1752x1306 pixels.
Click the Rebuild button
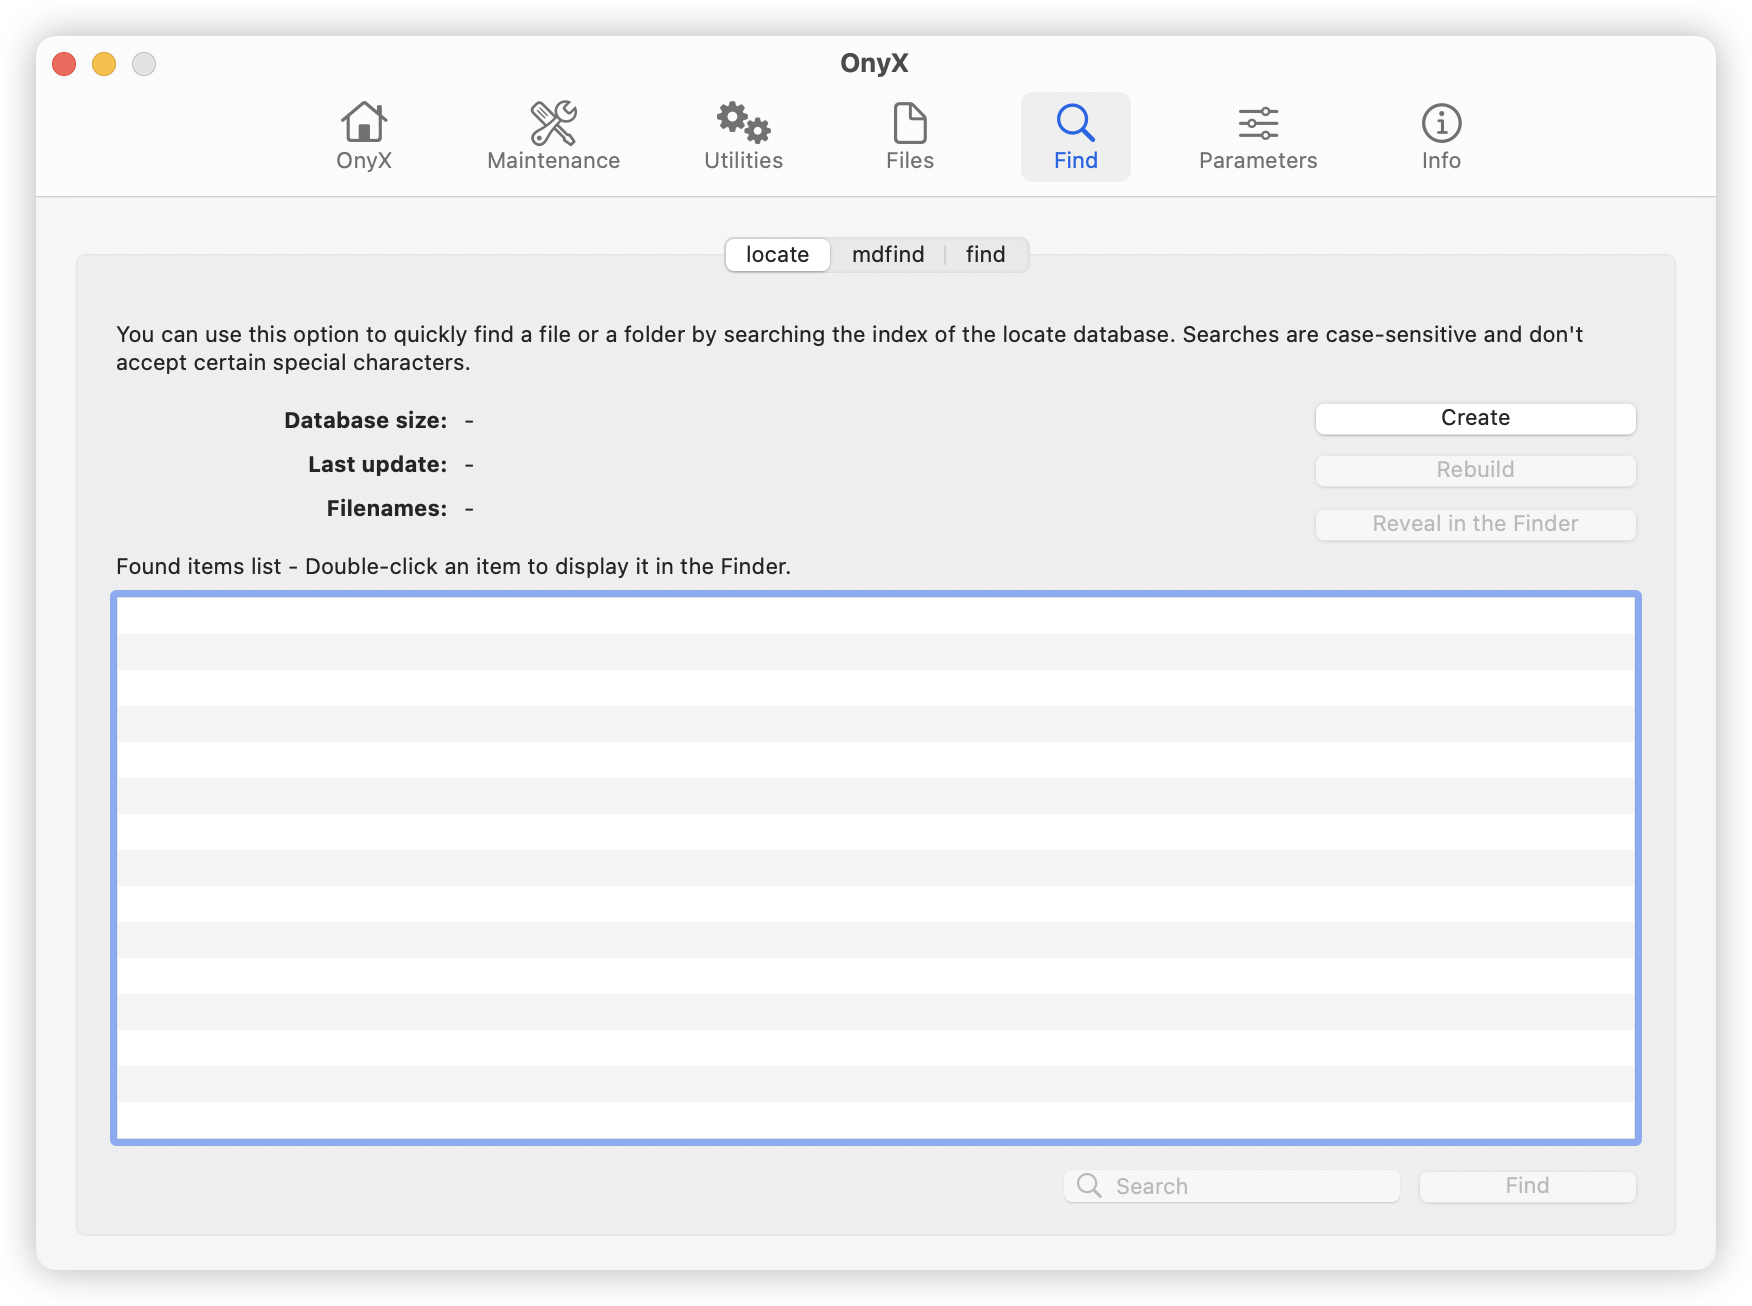coord(1475,471)
